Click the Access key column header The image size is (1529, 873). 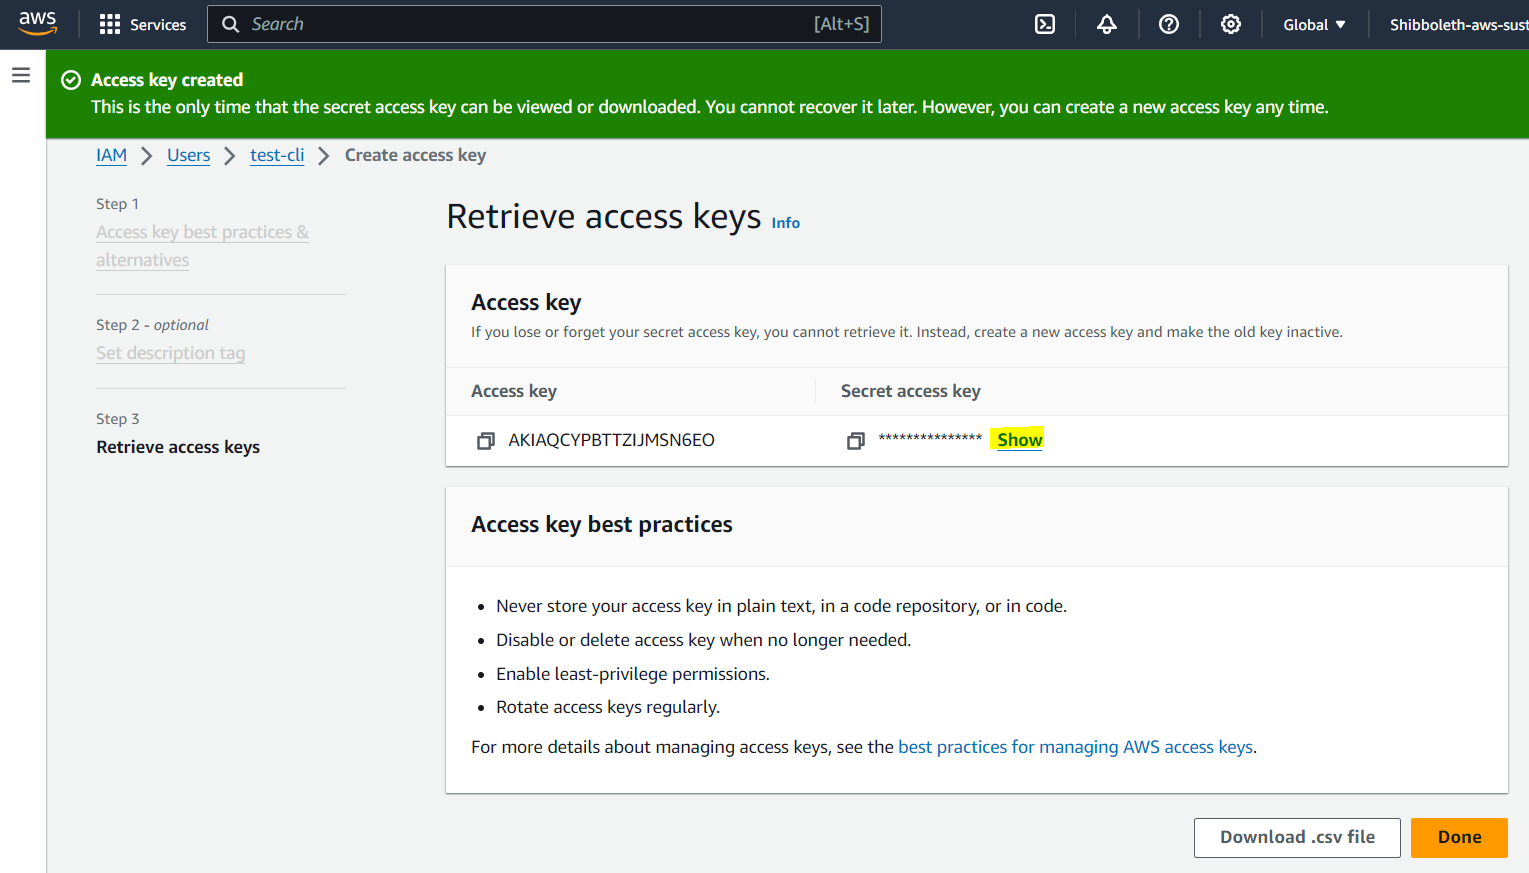tap(514, 391)
